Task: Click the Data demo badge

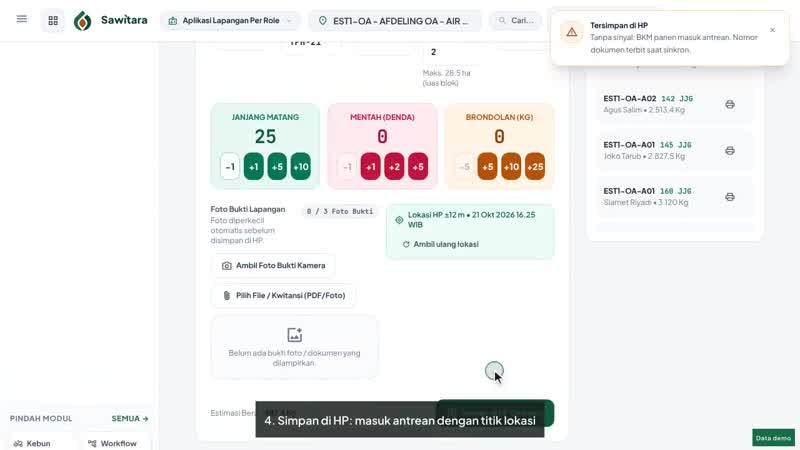Action: pyautogui.click(x=773, y=438)
